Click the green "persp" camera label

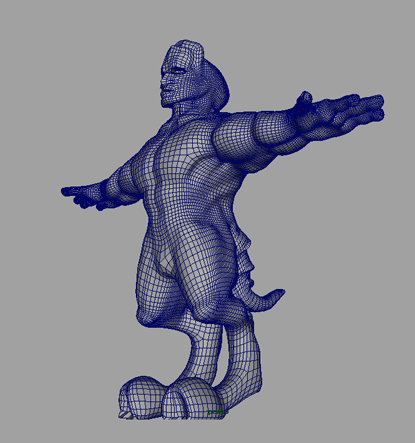(218, 412)
